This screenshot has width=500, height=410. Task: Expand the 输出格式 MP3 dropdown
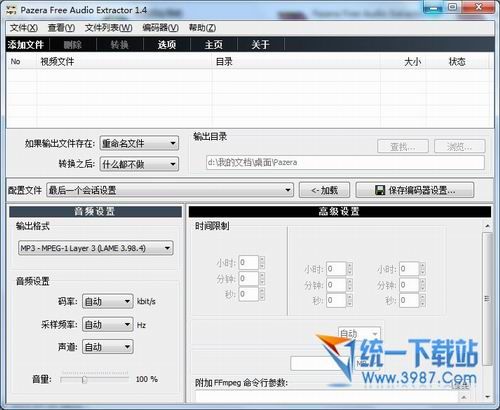[x=96, y=248]
